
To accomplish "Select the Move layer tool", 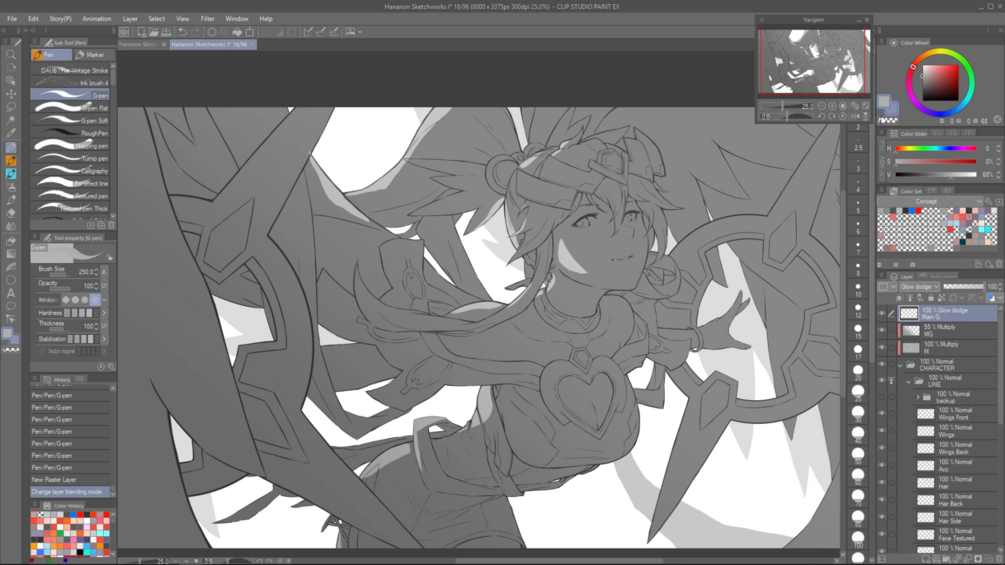I will tap(11, 94).
